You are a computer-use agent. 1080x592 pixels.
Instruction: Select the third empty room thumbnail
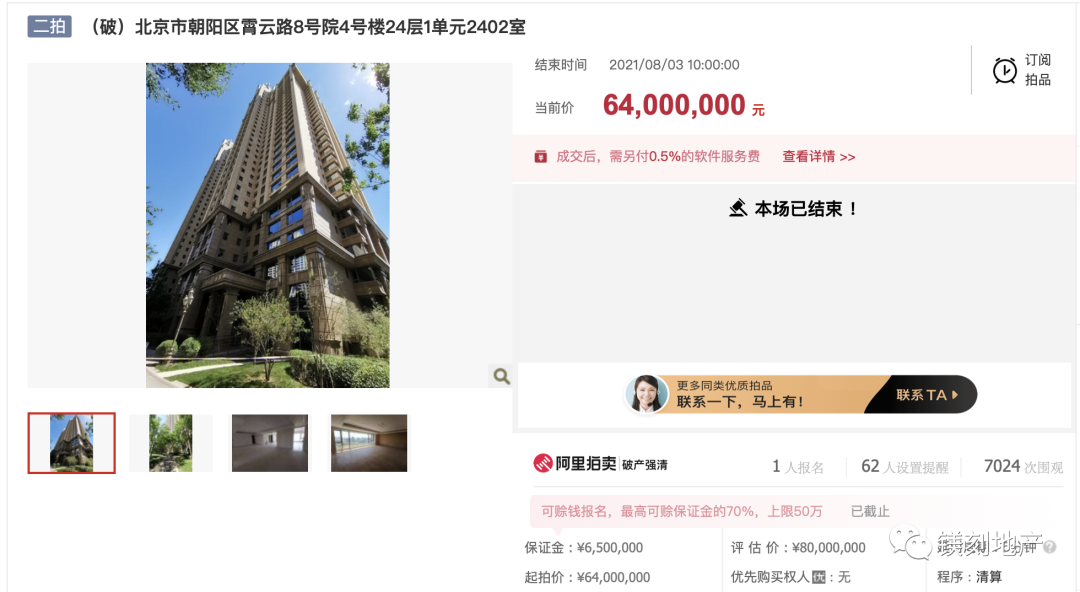[270, 443]
